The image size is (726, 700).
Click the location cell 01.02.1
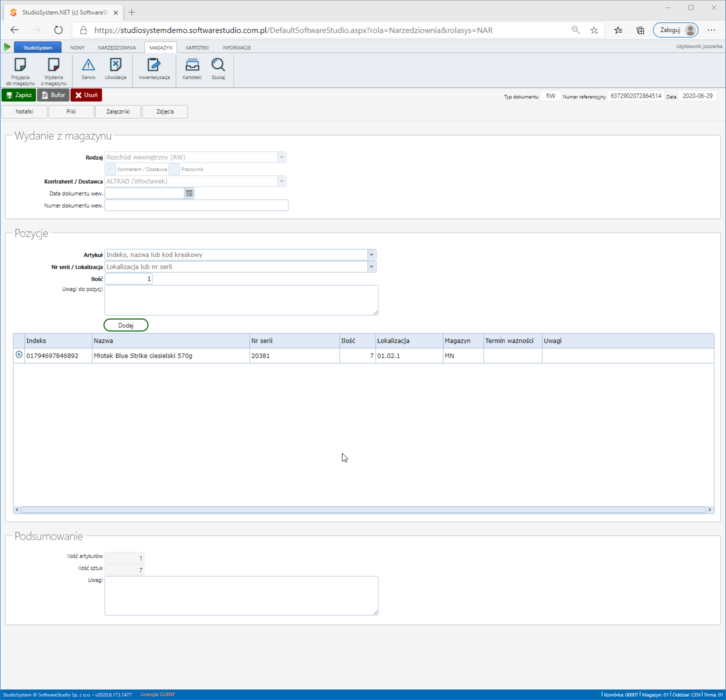(x=409, y=356)
